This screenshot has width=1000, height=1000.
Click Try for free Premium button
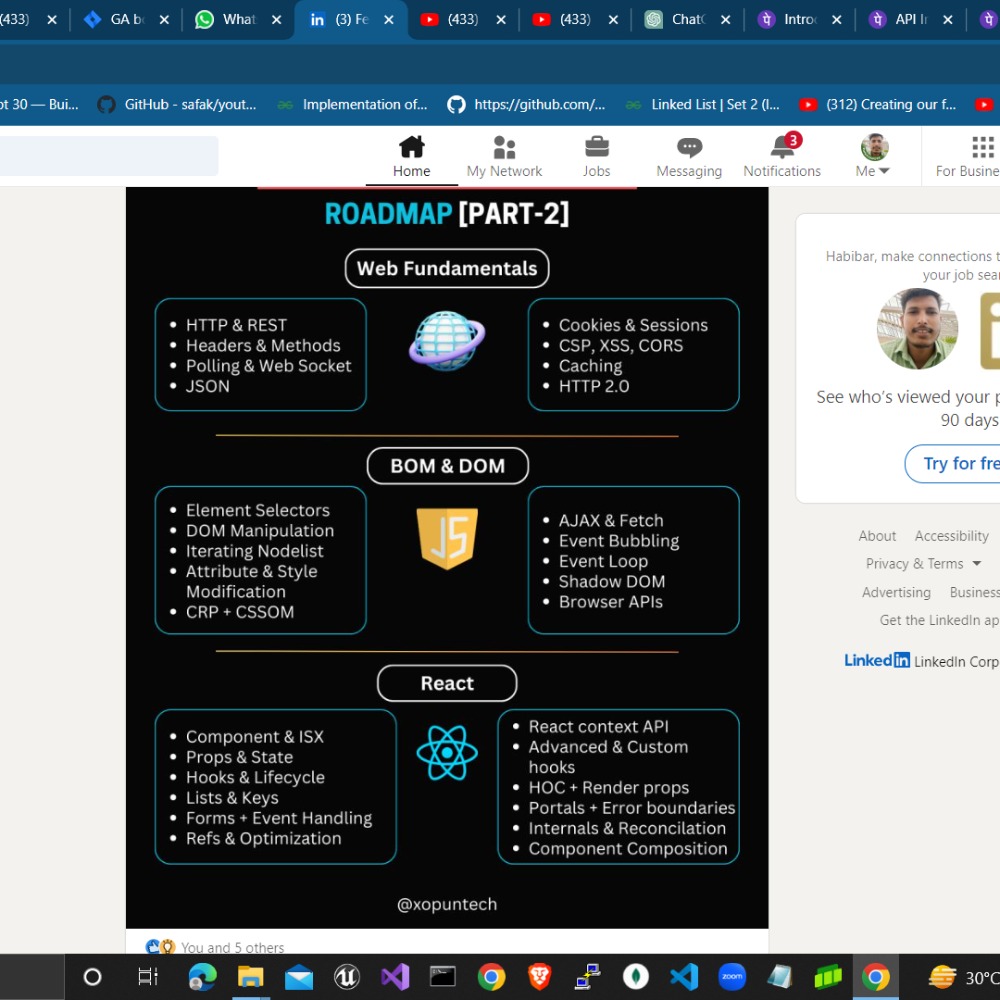pyautogui.click(x=953, y=464)
